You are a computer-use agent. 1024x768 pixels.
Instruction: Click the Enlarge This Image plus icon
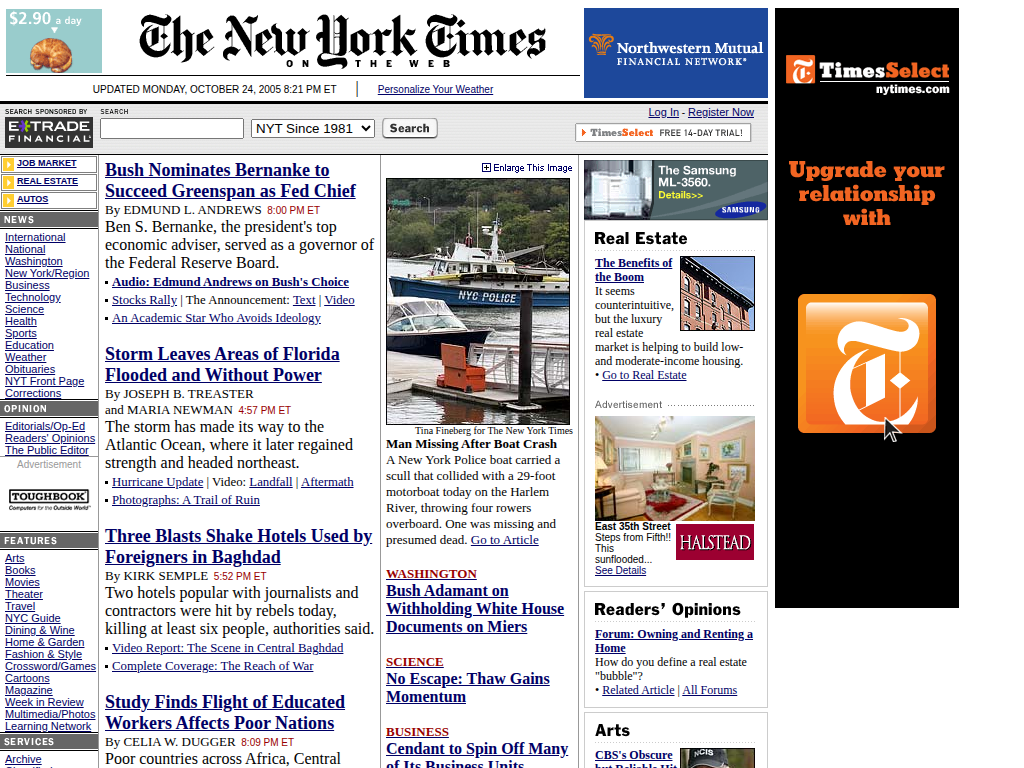pos(486,168)
